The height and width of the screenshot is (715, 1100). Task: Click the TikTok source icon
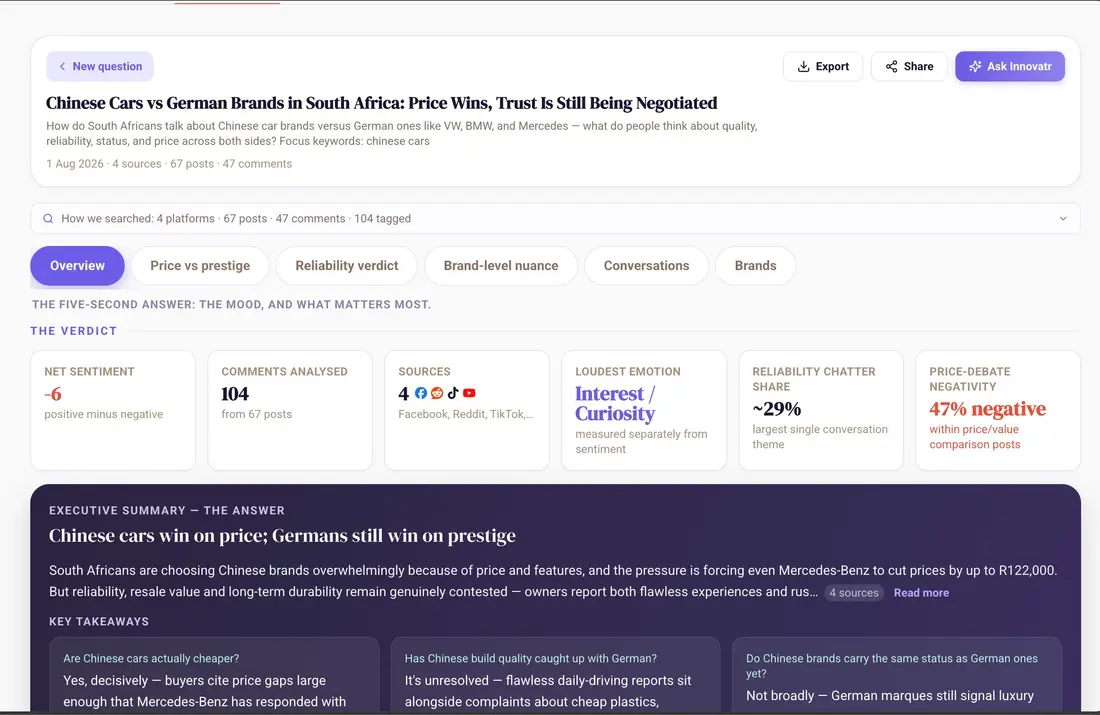(x=453, y=393)
